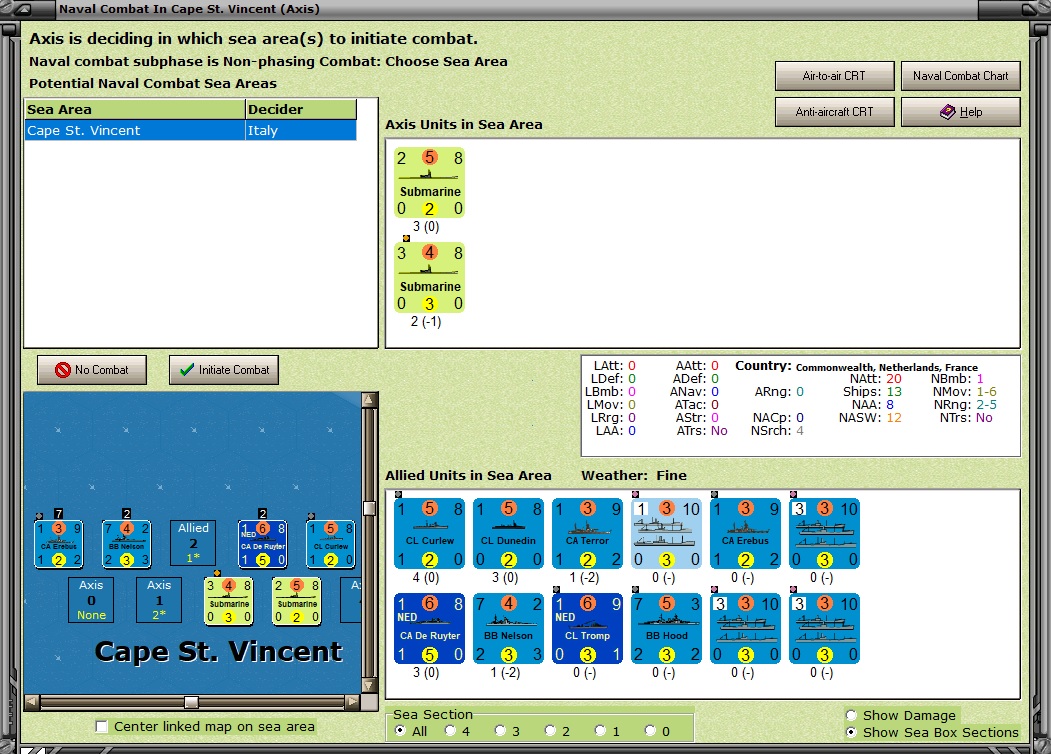Select the CA Terror counter
Screen dimensions: 1051x754
tap(587, 533)
